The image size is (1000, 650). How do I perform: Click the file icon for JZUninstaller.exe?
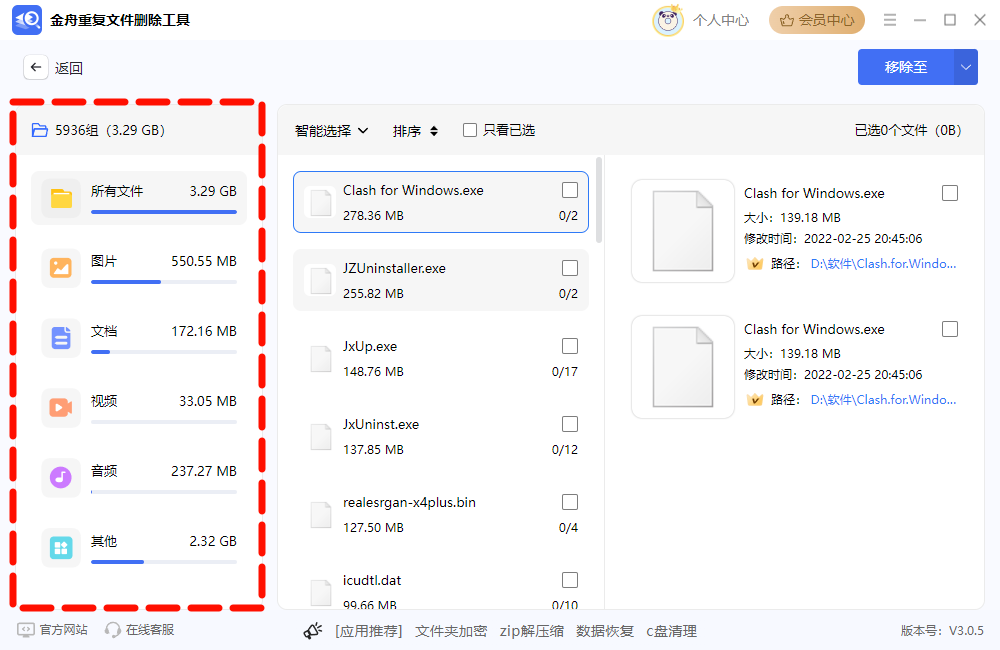pyautogui.click(x=321, y=281)
